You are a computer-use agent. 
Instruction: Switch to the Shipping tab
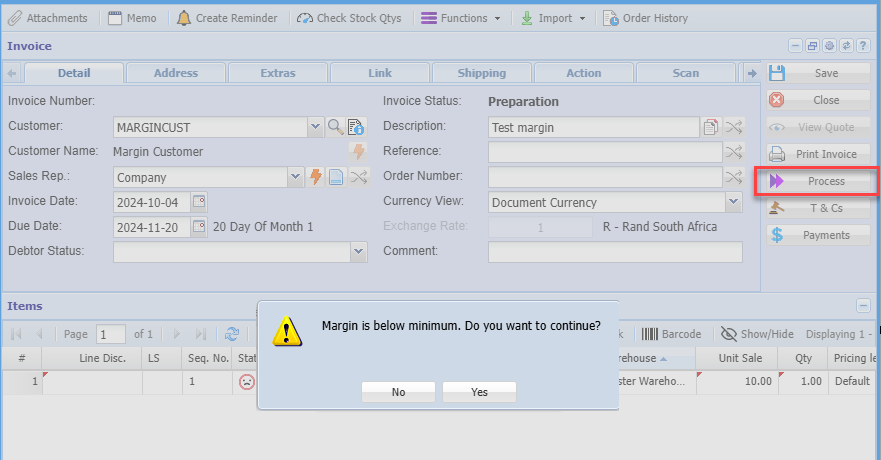(481, 73)
